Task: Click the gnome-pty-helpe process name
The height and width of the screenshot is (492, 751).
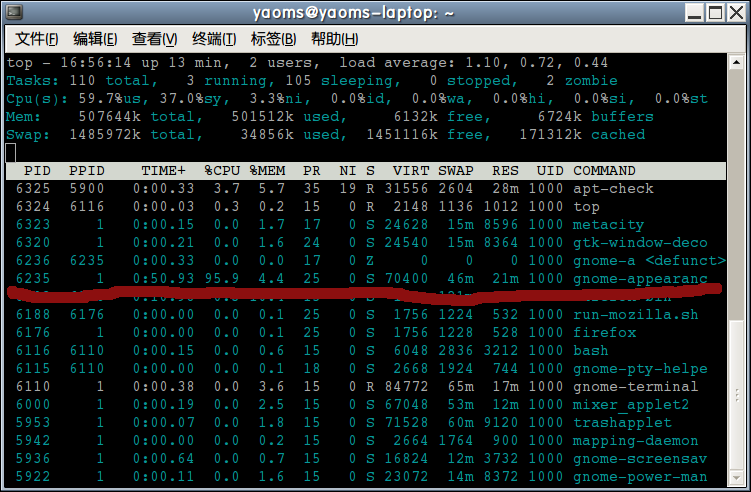Action: pyautogui.click(x=640, y=369)
